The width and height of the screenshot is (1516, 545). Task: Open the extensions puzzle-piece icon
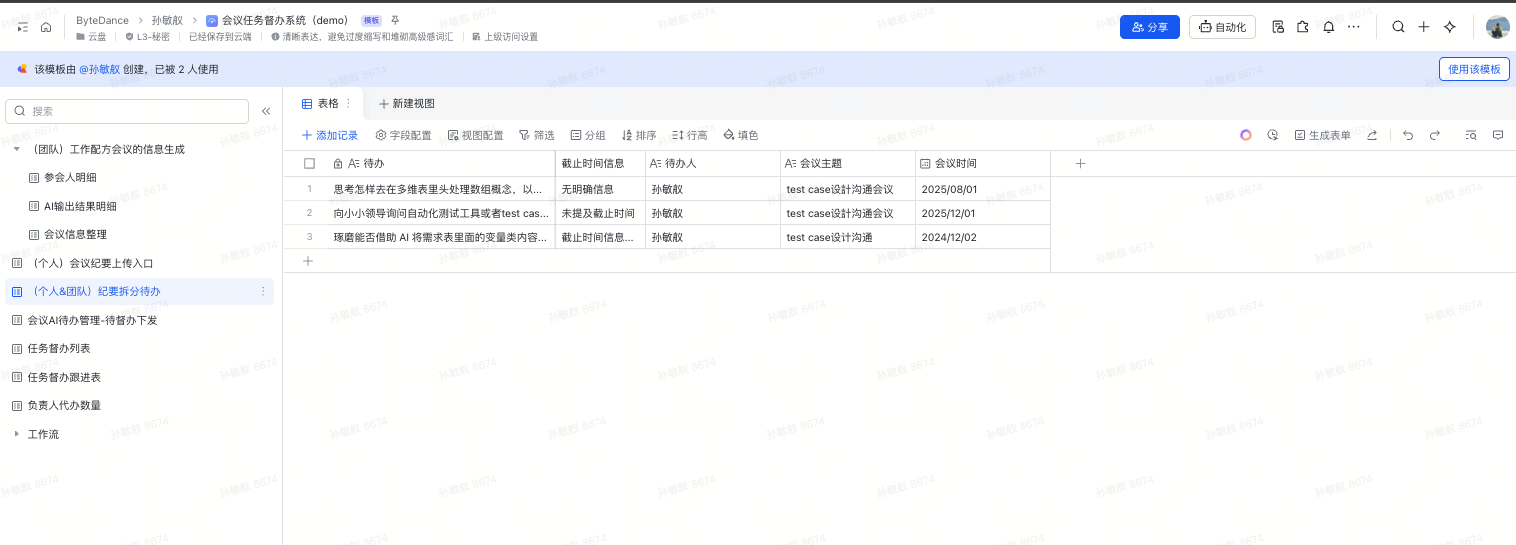point(1303,27)
